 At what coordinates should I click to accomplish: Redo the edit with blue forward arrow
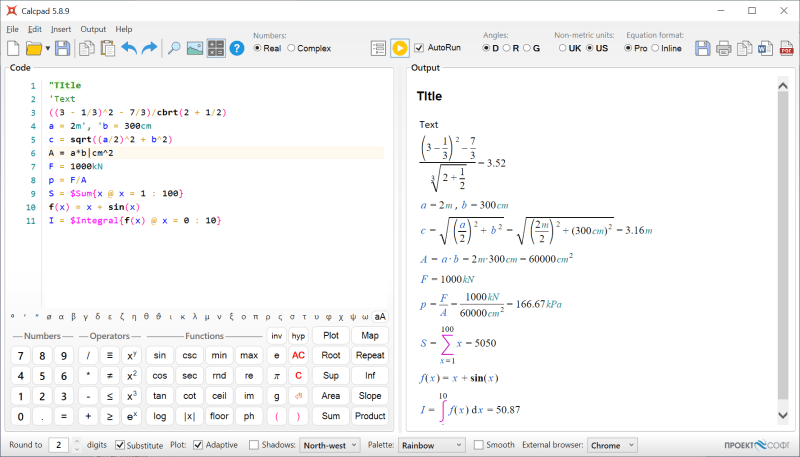coord(149,48)
